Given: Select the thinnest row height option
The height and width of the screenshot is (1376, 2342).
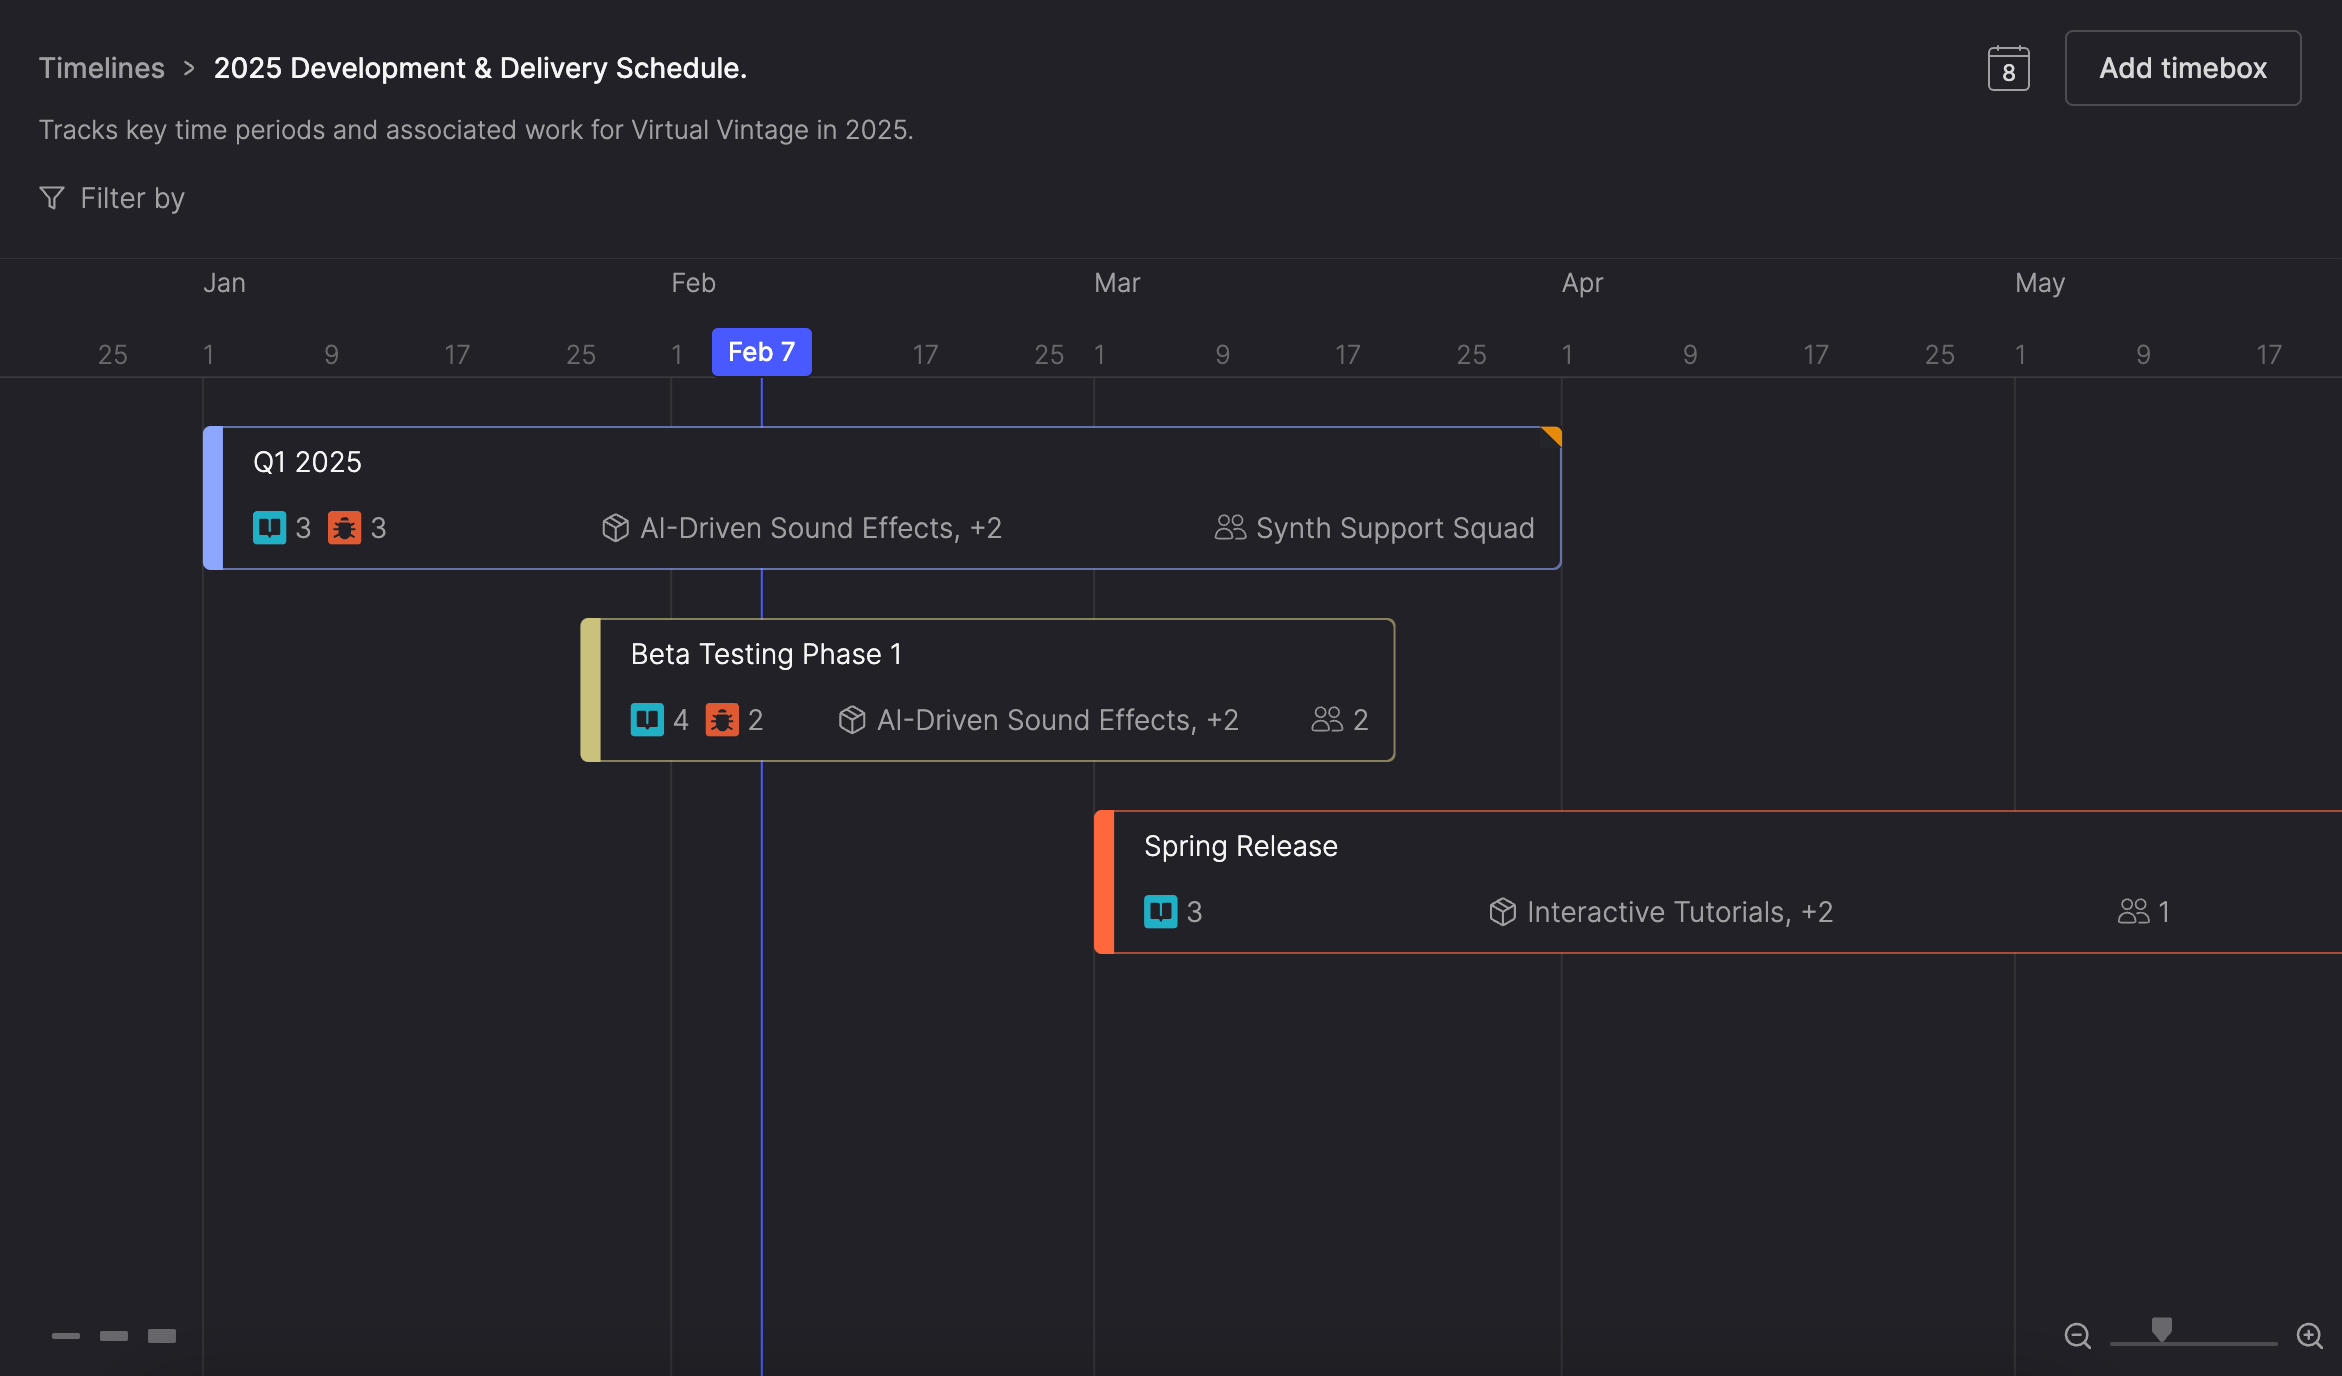Looking at the screenshot, I should click(x=66, y=1336).
